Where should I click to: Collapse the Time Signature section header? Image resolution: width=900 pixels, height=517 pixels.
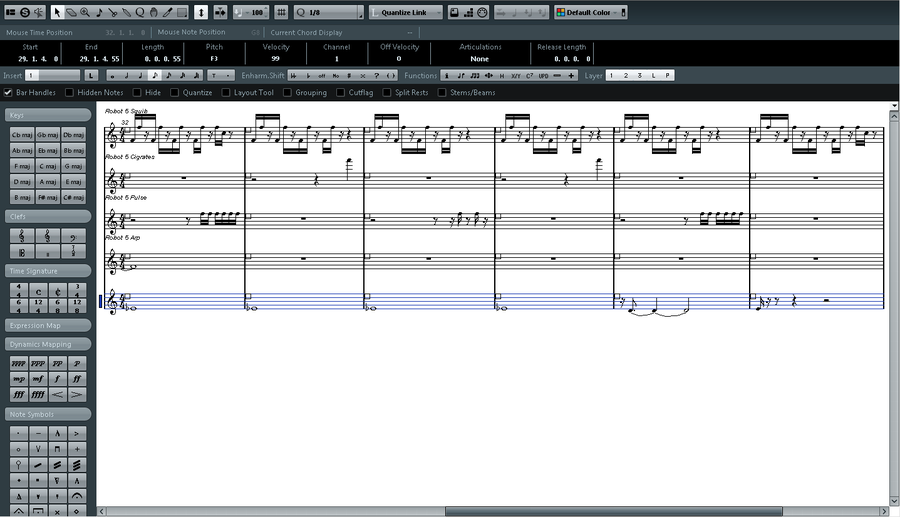(47, 271)
